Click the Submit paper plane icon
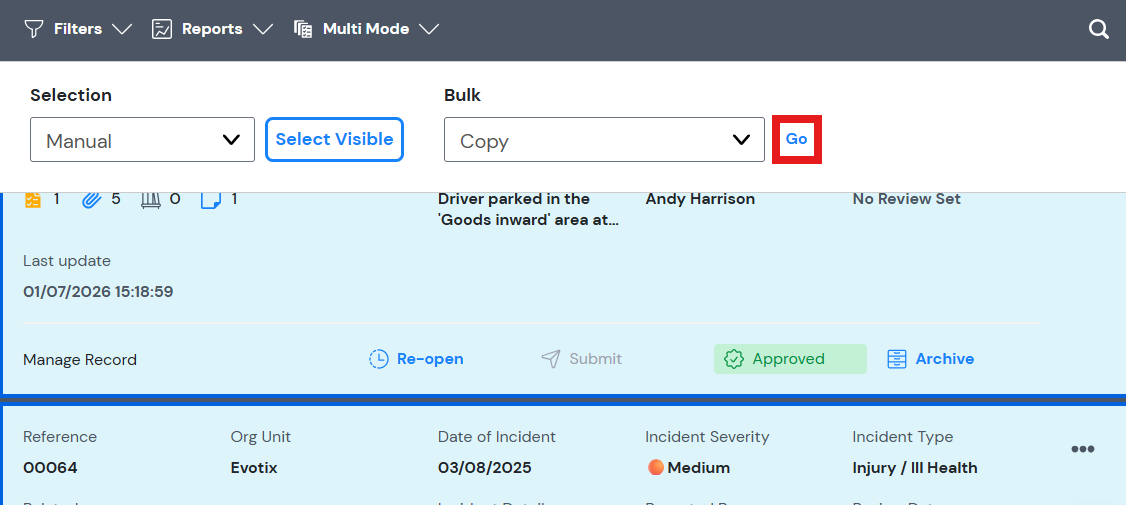1126x505 pixels. (551, 359)
